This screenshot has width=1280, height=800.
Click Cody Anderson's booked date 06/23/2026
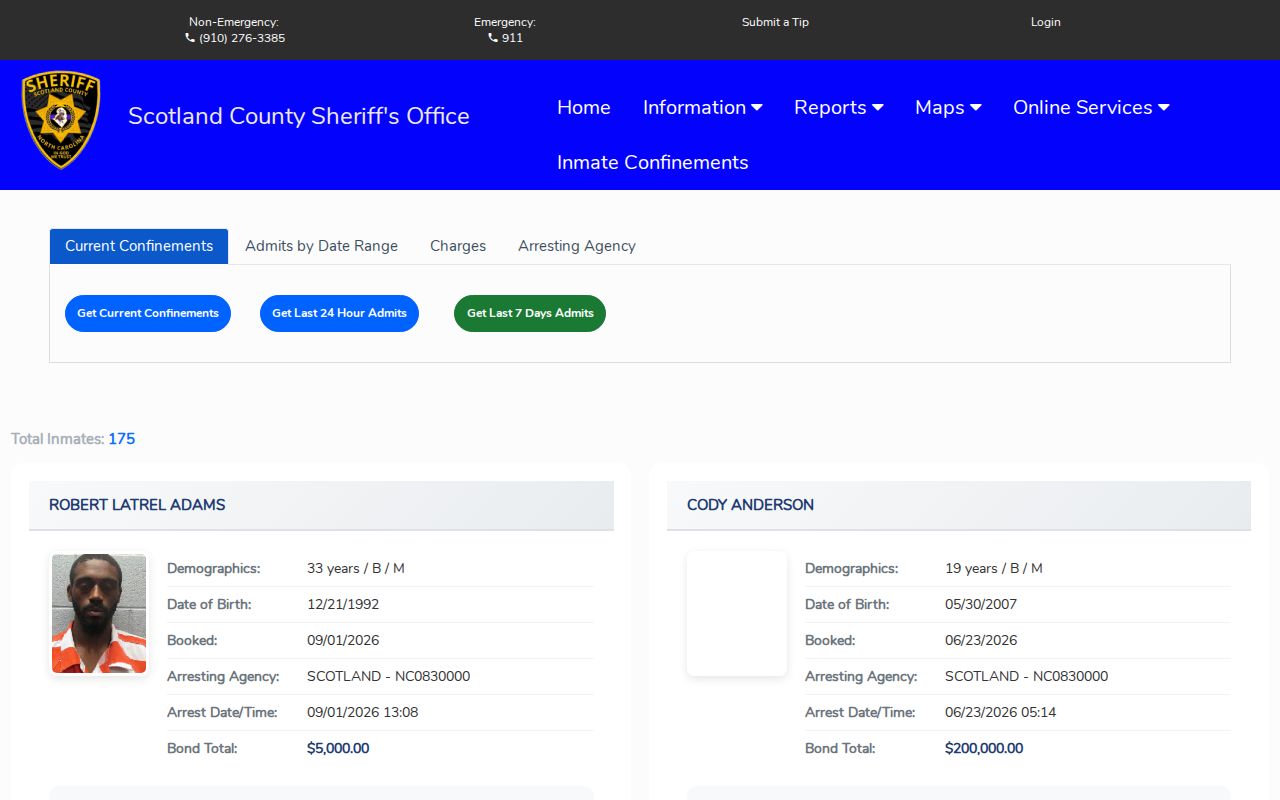click(x=981, y=640)
